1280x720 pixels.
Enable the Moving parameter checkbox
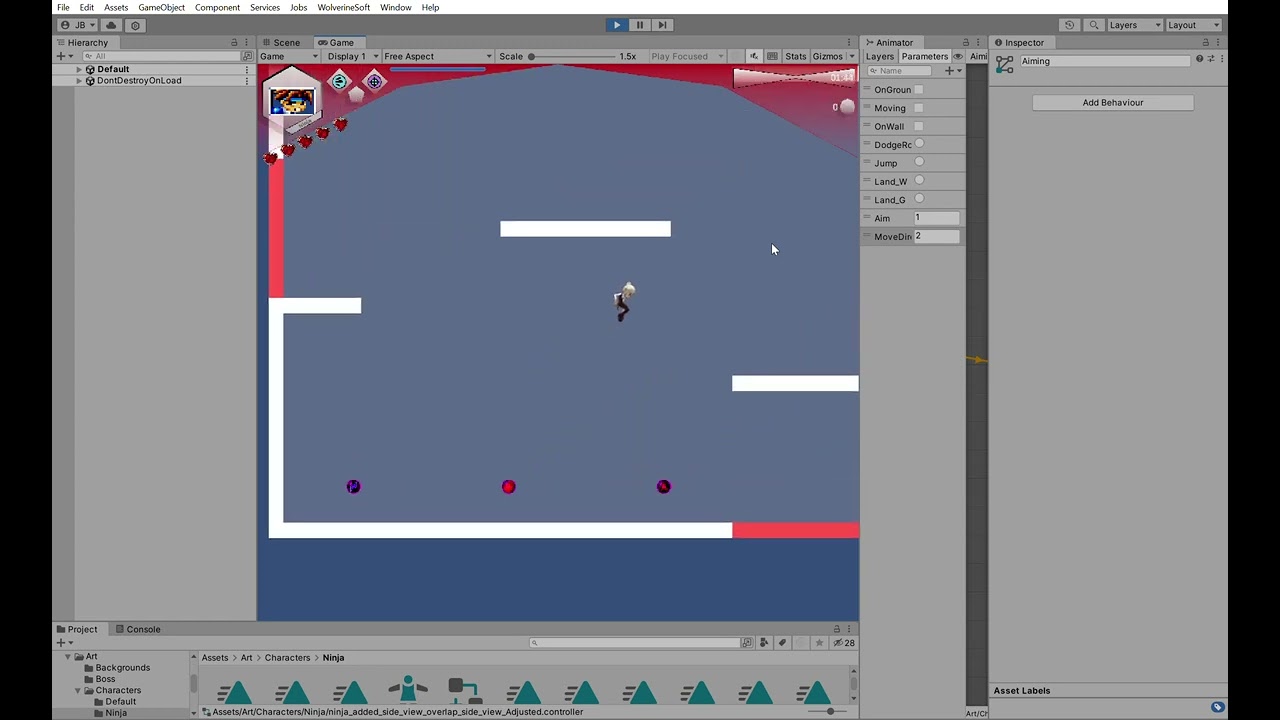click(919, 108)
